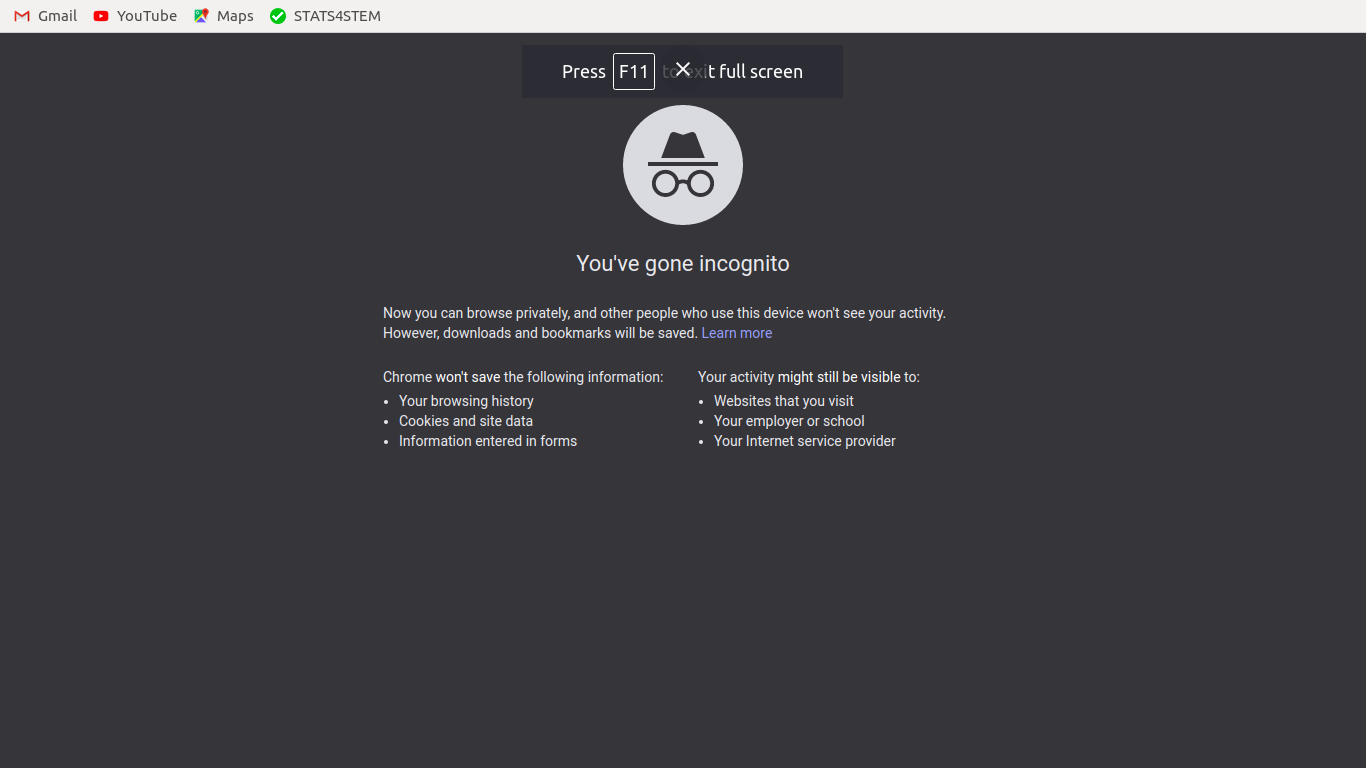The height and width of the screenshot is (768, 1366).
Task: Open the Maps bookmark label
Action: click(x=235, y=16)
